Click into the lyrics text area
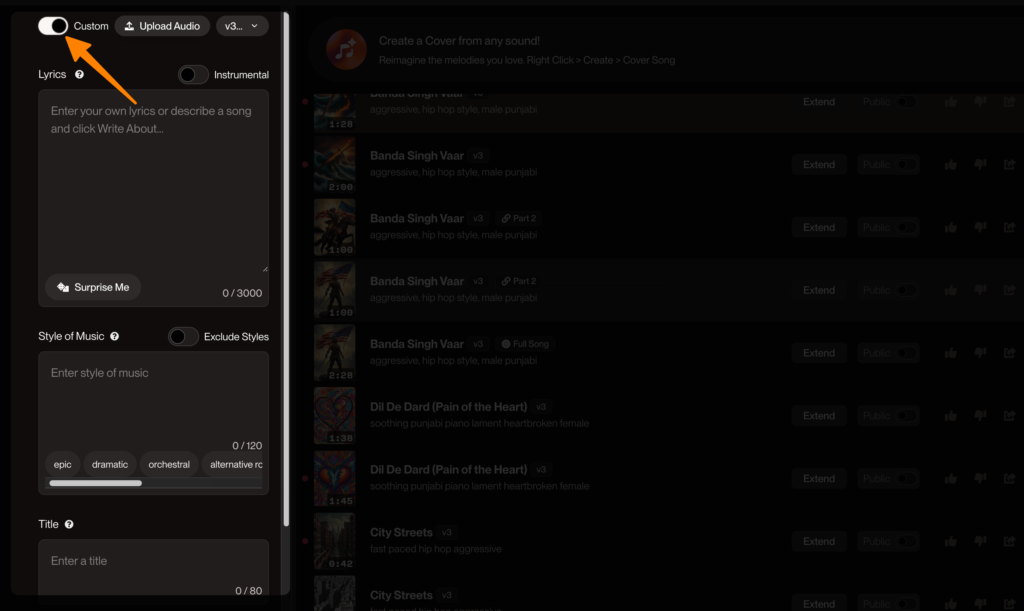Screen dimensions: 1024x611 (153, 180)
